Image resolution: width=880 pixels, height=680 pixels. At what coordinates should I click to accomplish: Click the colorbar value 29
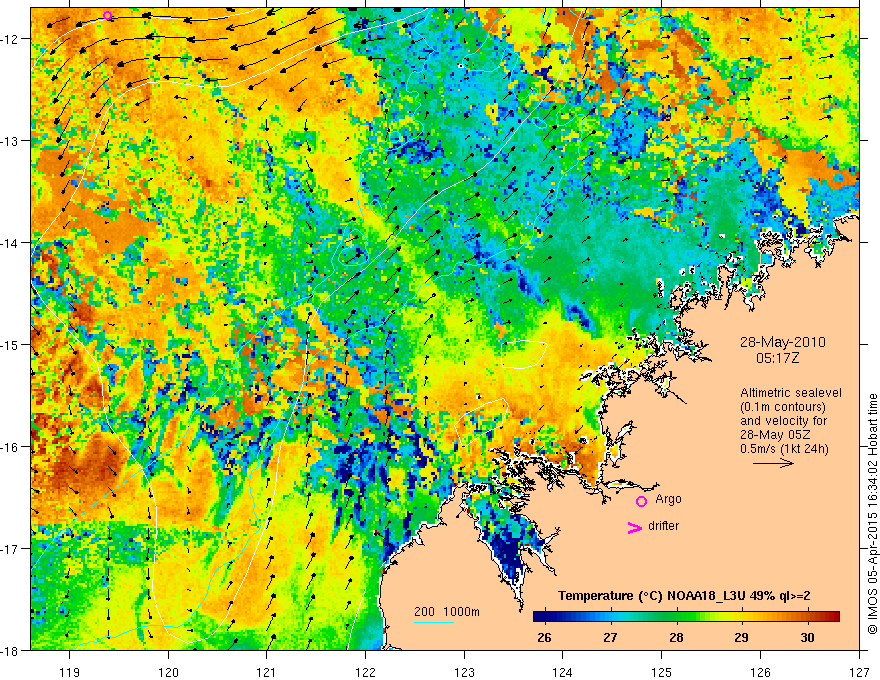click(741, 638)
